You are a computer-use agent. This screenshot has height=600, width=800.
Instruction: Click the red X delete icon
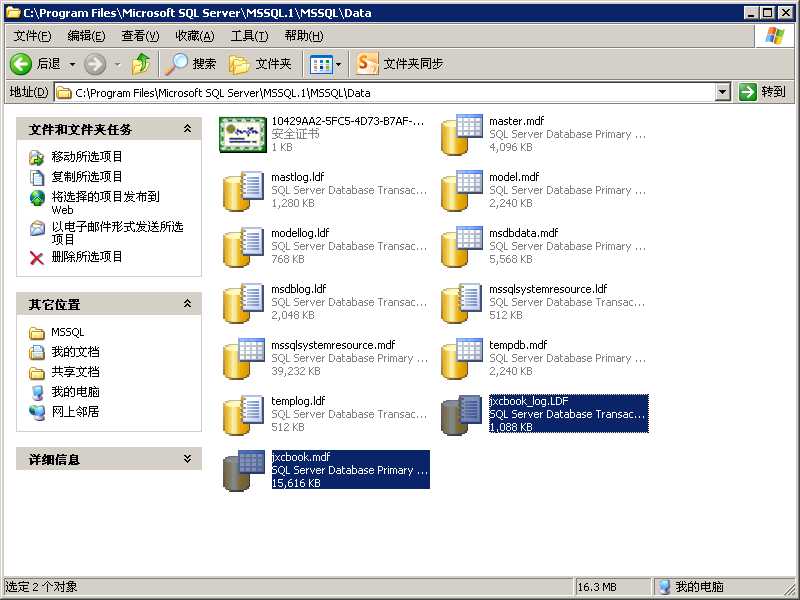click(37, 258)
